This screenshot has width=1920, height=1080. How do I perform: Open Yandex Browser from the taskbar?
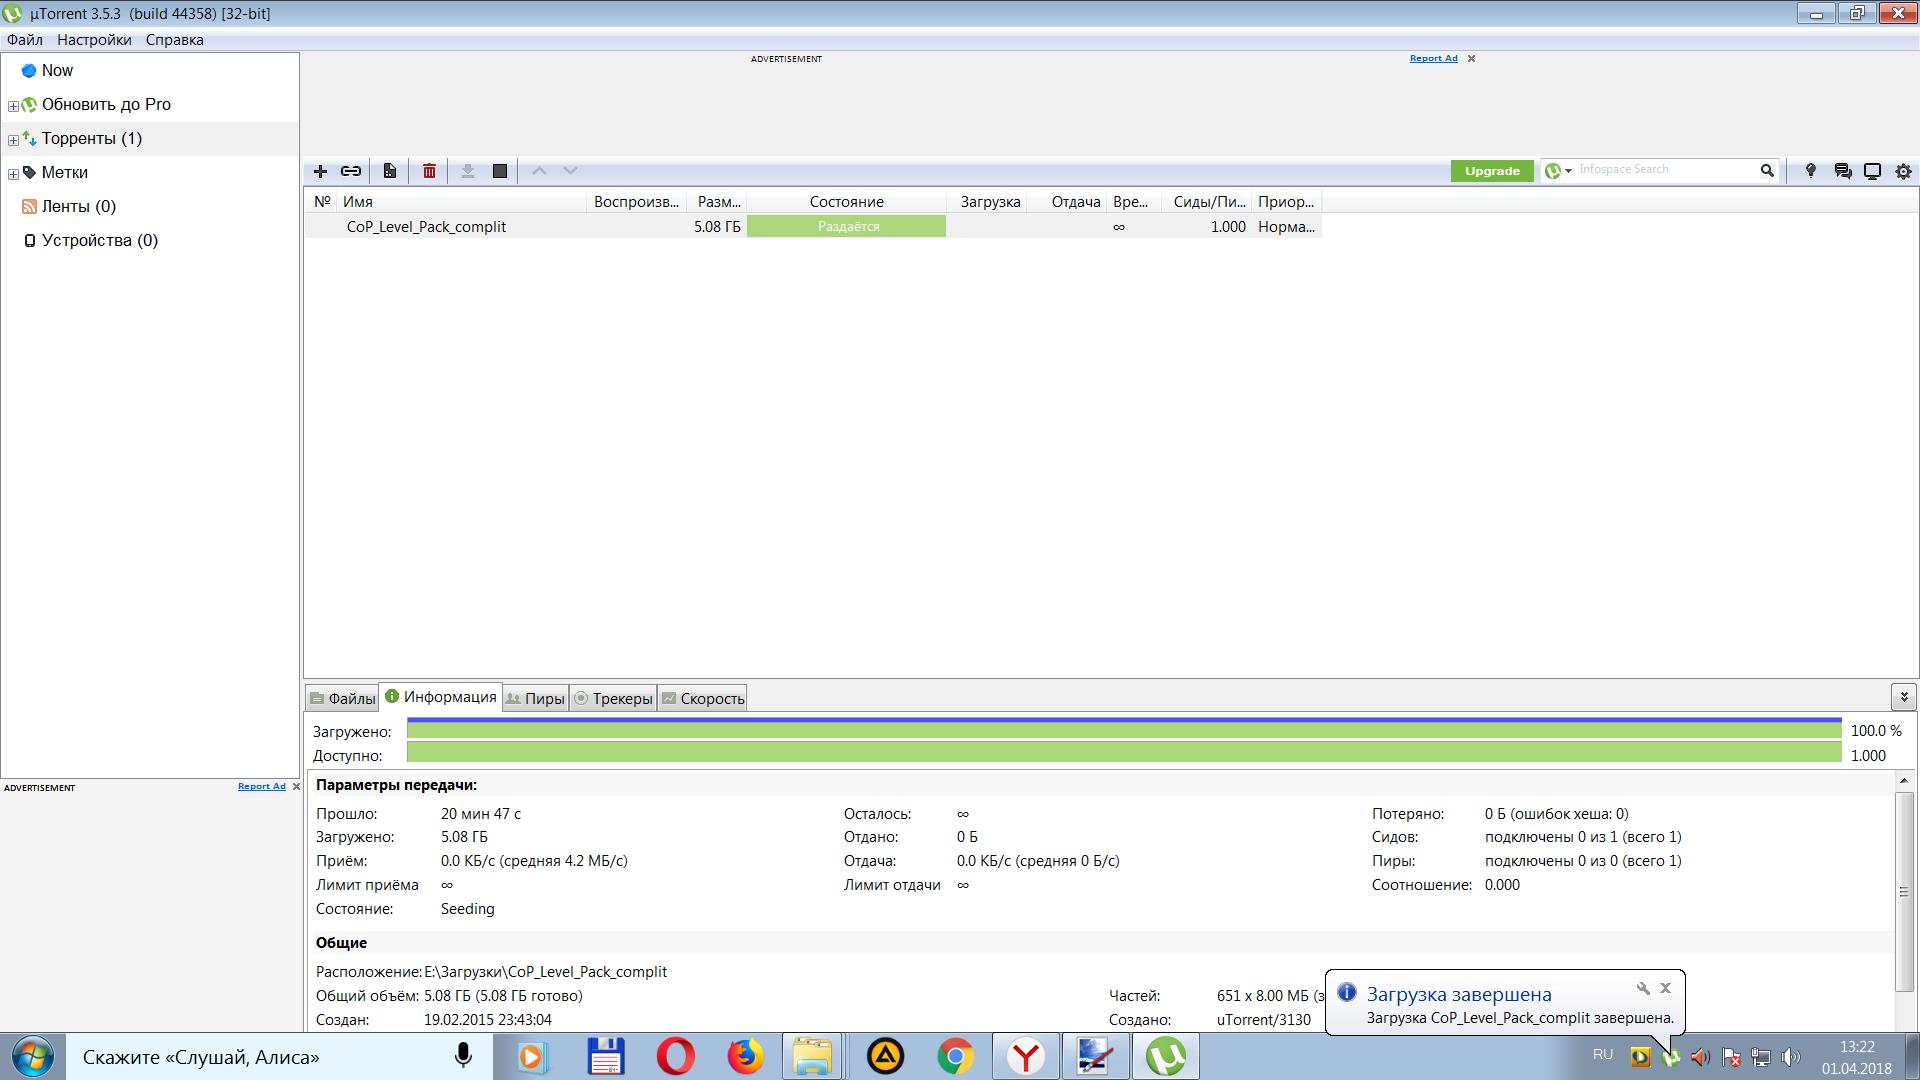tap(1025, 1056)
